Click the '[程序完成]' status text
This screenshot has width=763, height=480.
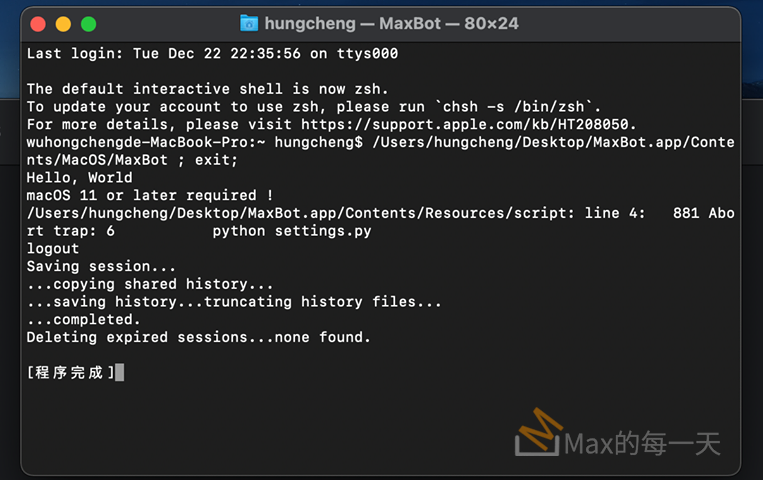point(70,373)
